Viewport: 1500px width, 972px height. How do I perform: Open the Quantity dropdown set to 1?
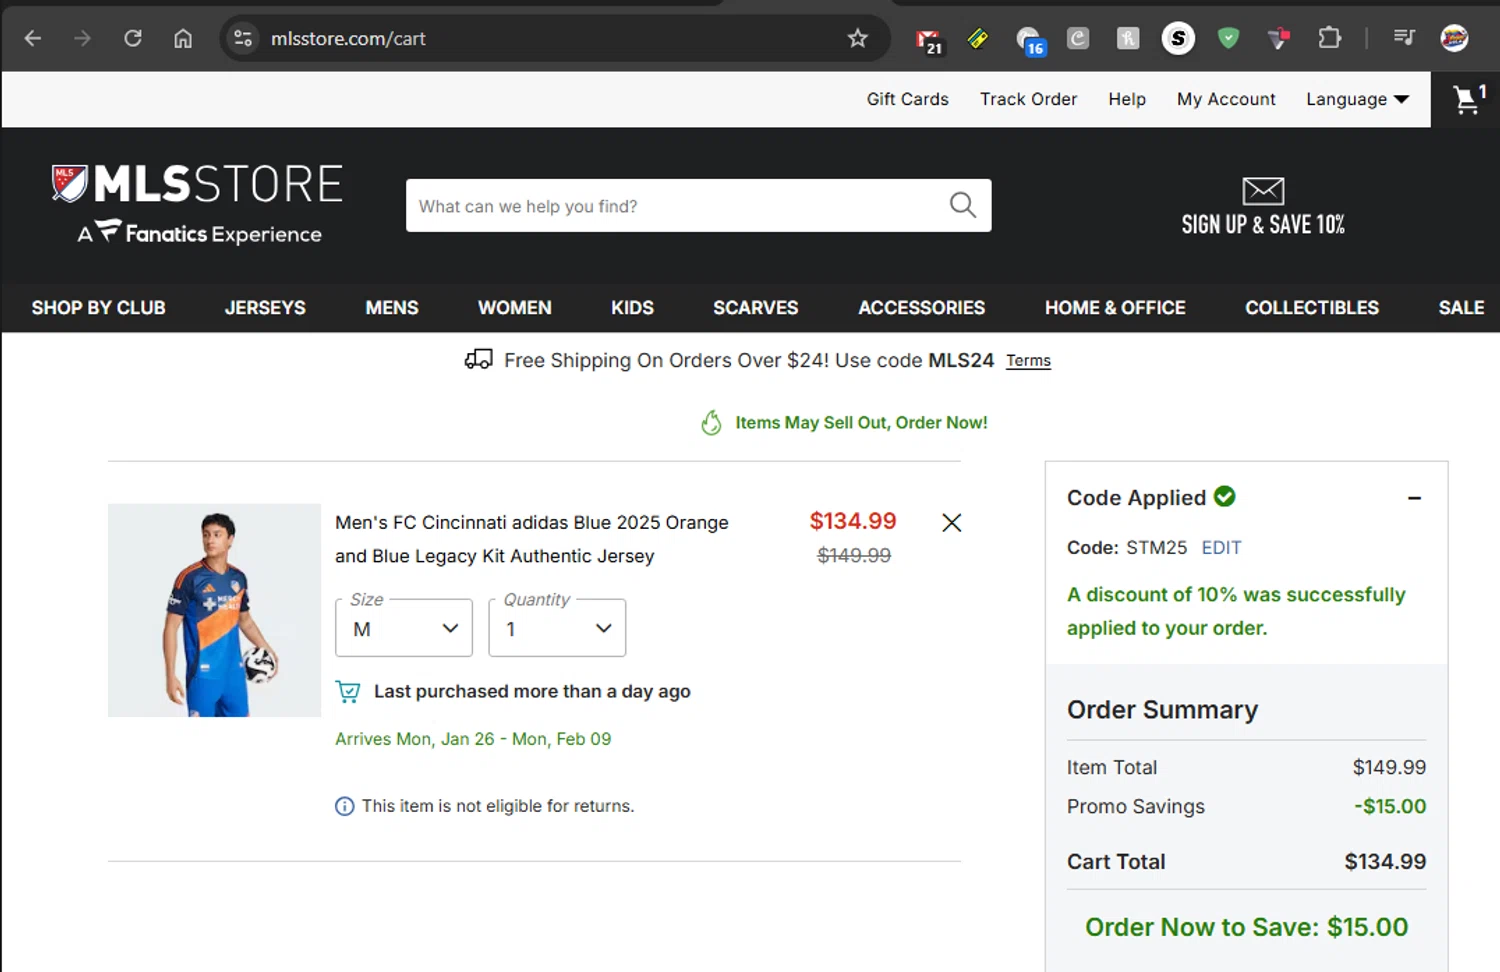557,628
